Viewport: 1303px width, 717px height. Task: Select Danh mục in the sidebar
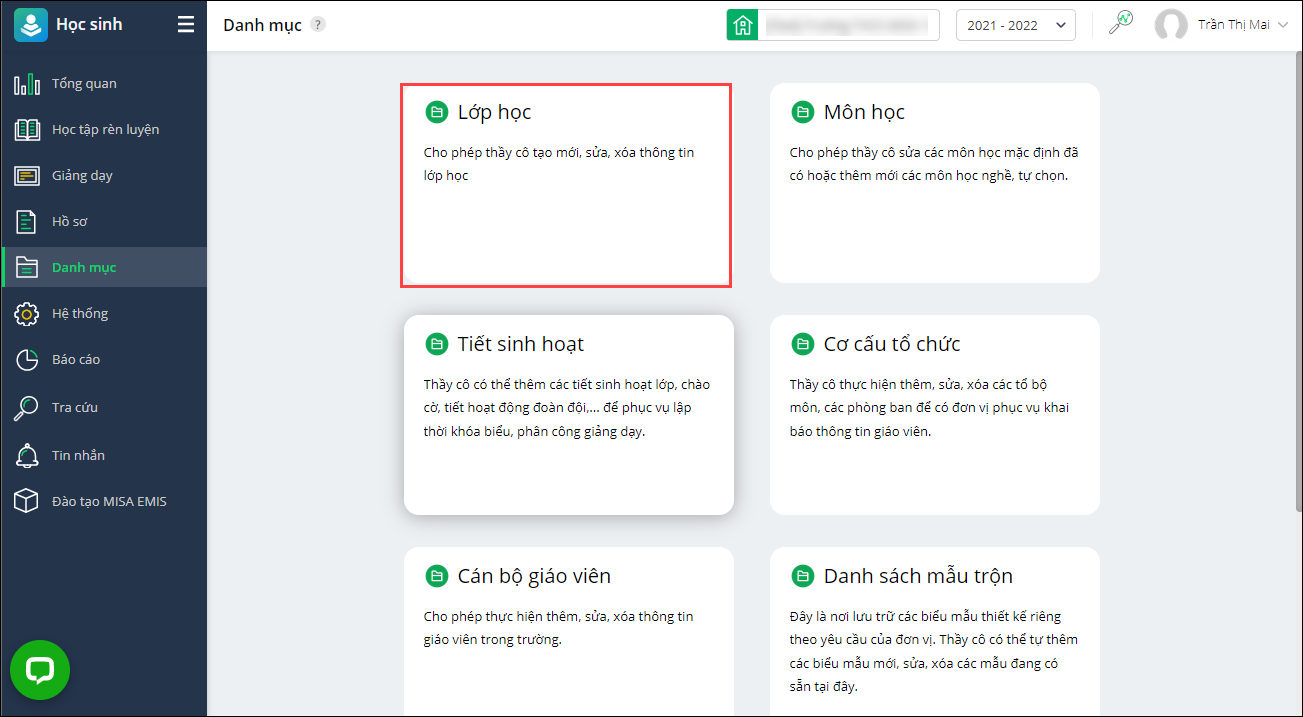point(84,268)
